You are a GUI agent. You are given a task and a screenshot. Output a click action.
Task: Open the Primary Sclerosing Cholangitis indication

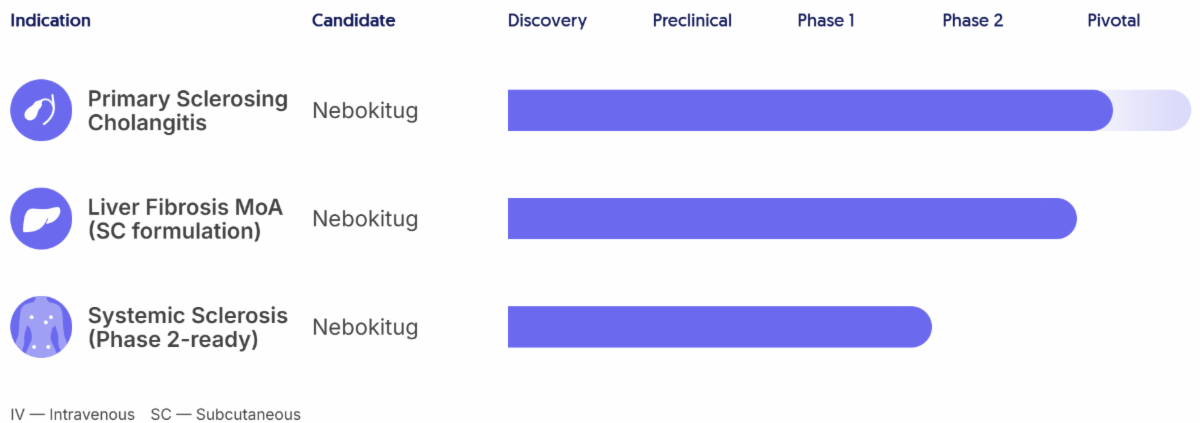pyautogui.click(x=187, y=111)
